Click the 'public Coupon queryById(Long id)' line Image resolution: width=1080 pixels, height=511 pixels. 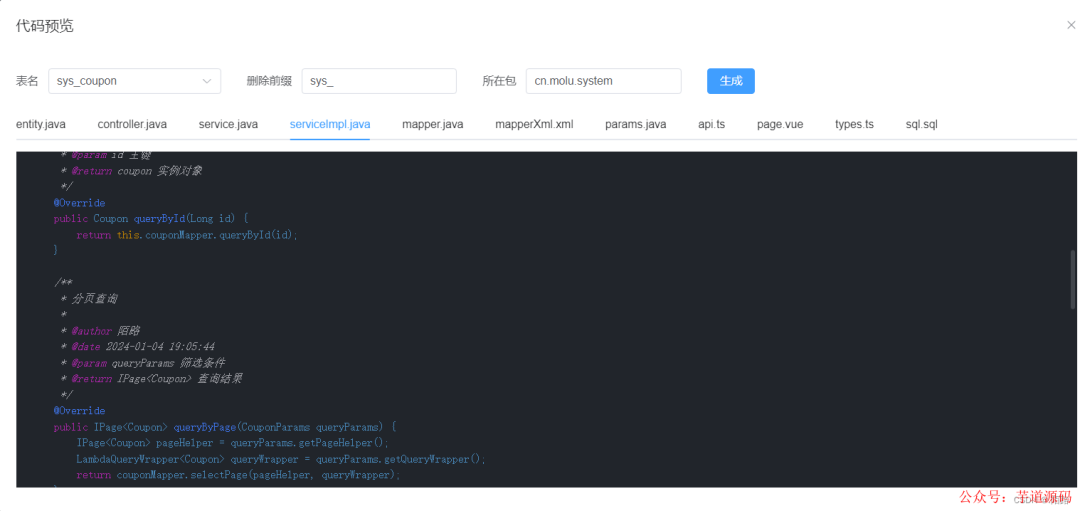151,219
